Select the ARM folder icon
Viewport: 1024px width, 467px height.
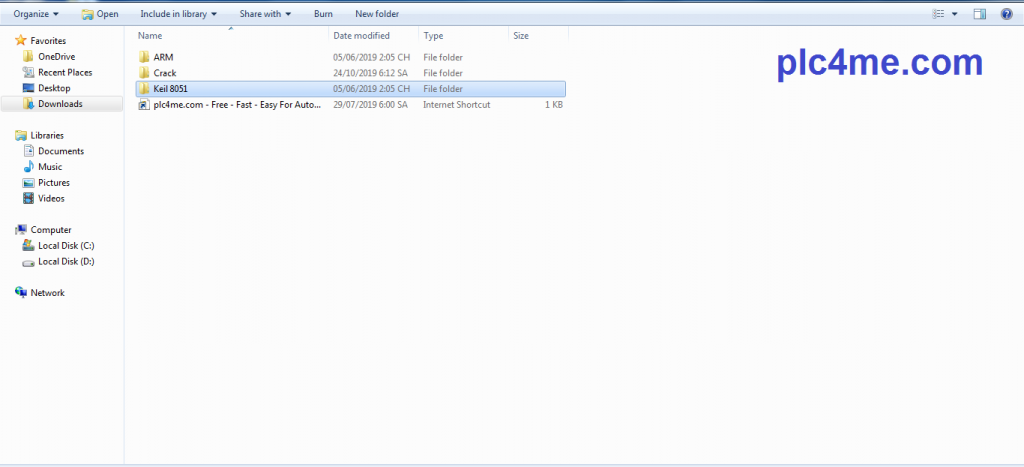[144, 57]
